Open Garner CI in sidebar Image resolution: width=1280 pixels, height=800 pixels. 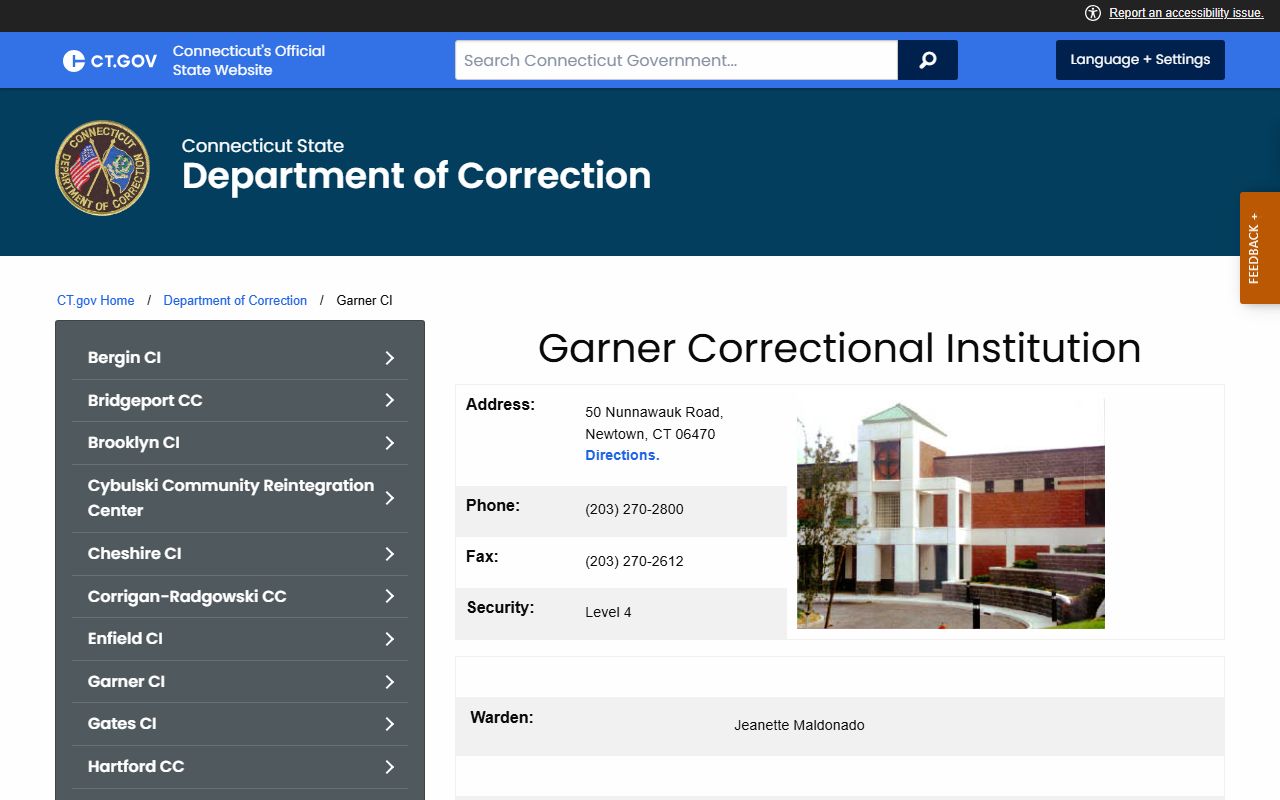(240, 682)
